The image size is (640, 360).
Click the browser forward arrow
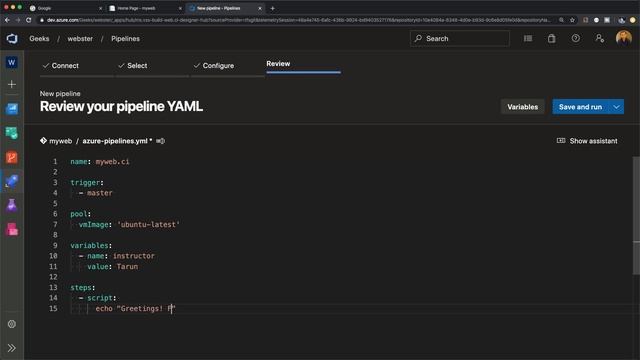[x=18, y=20]
